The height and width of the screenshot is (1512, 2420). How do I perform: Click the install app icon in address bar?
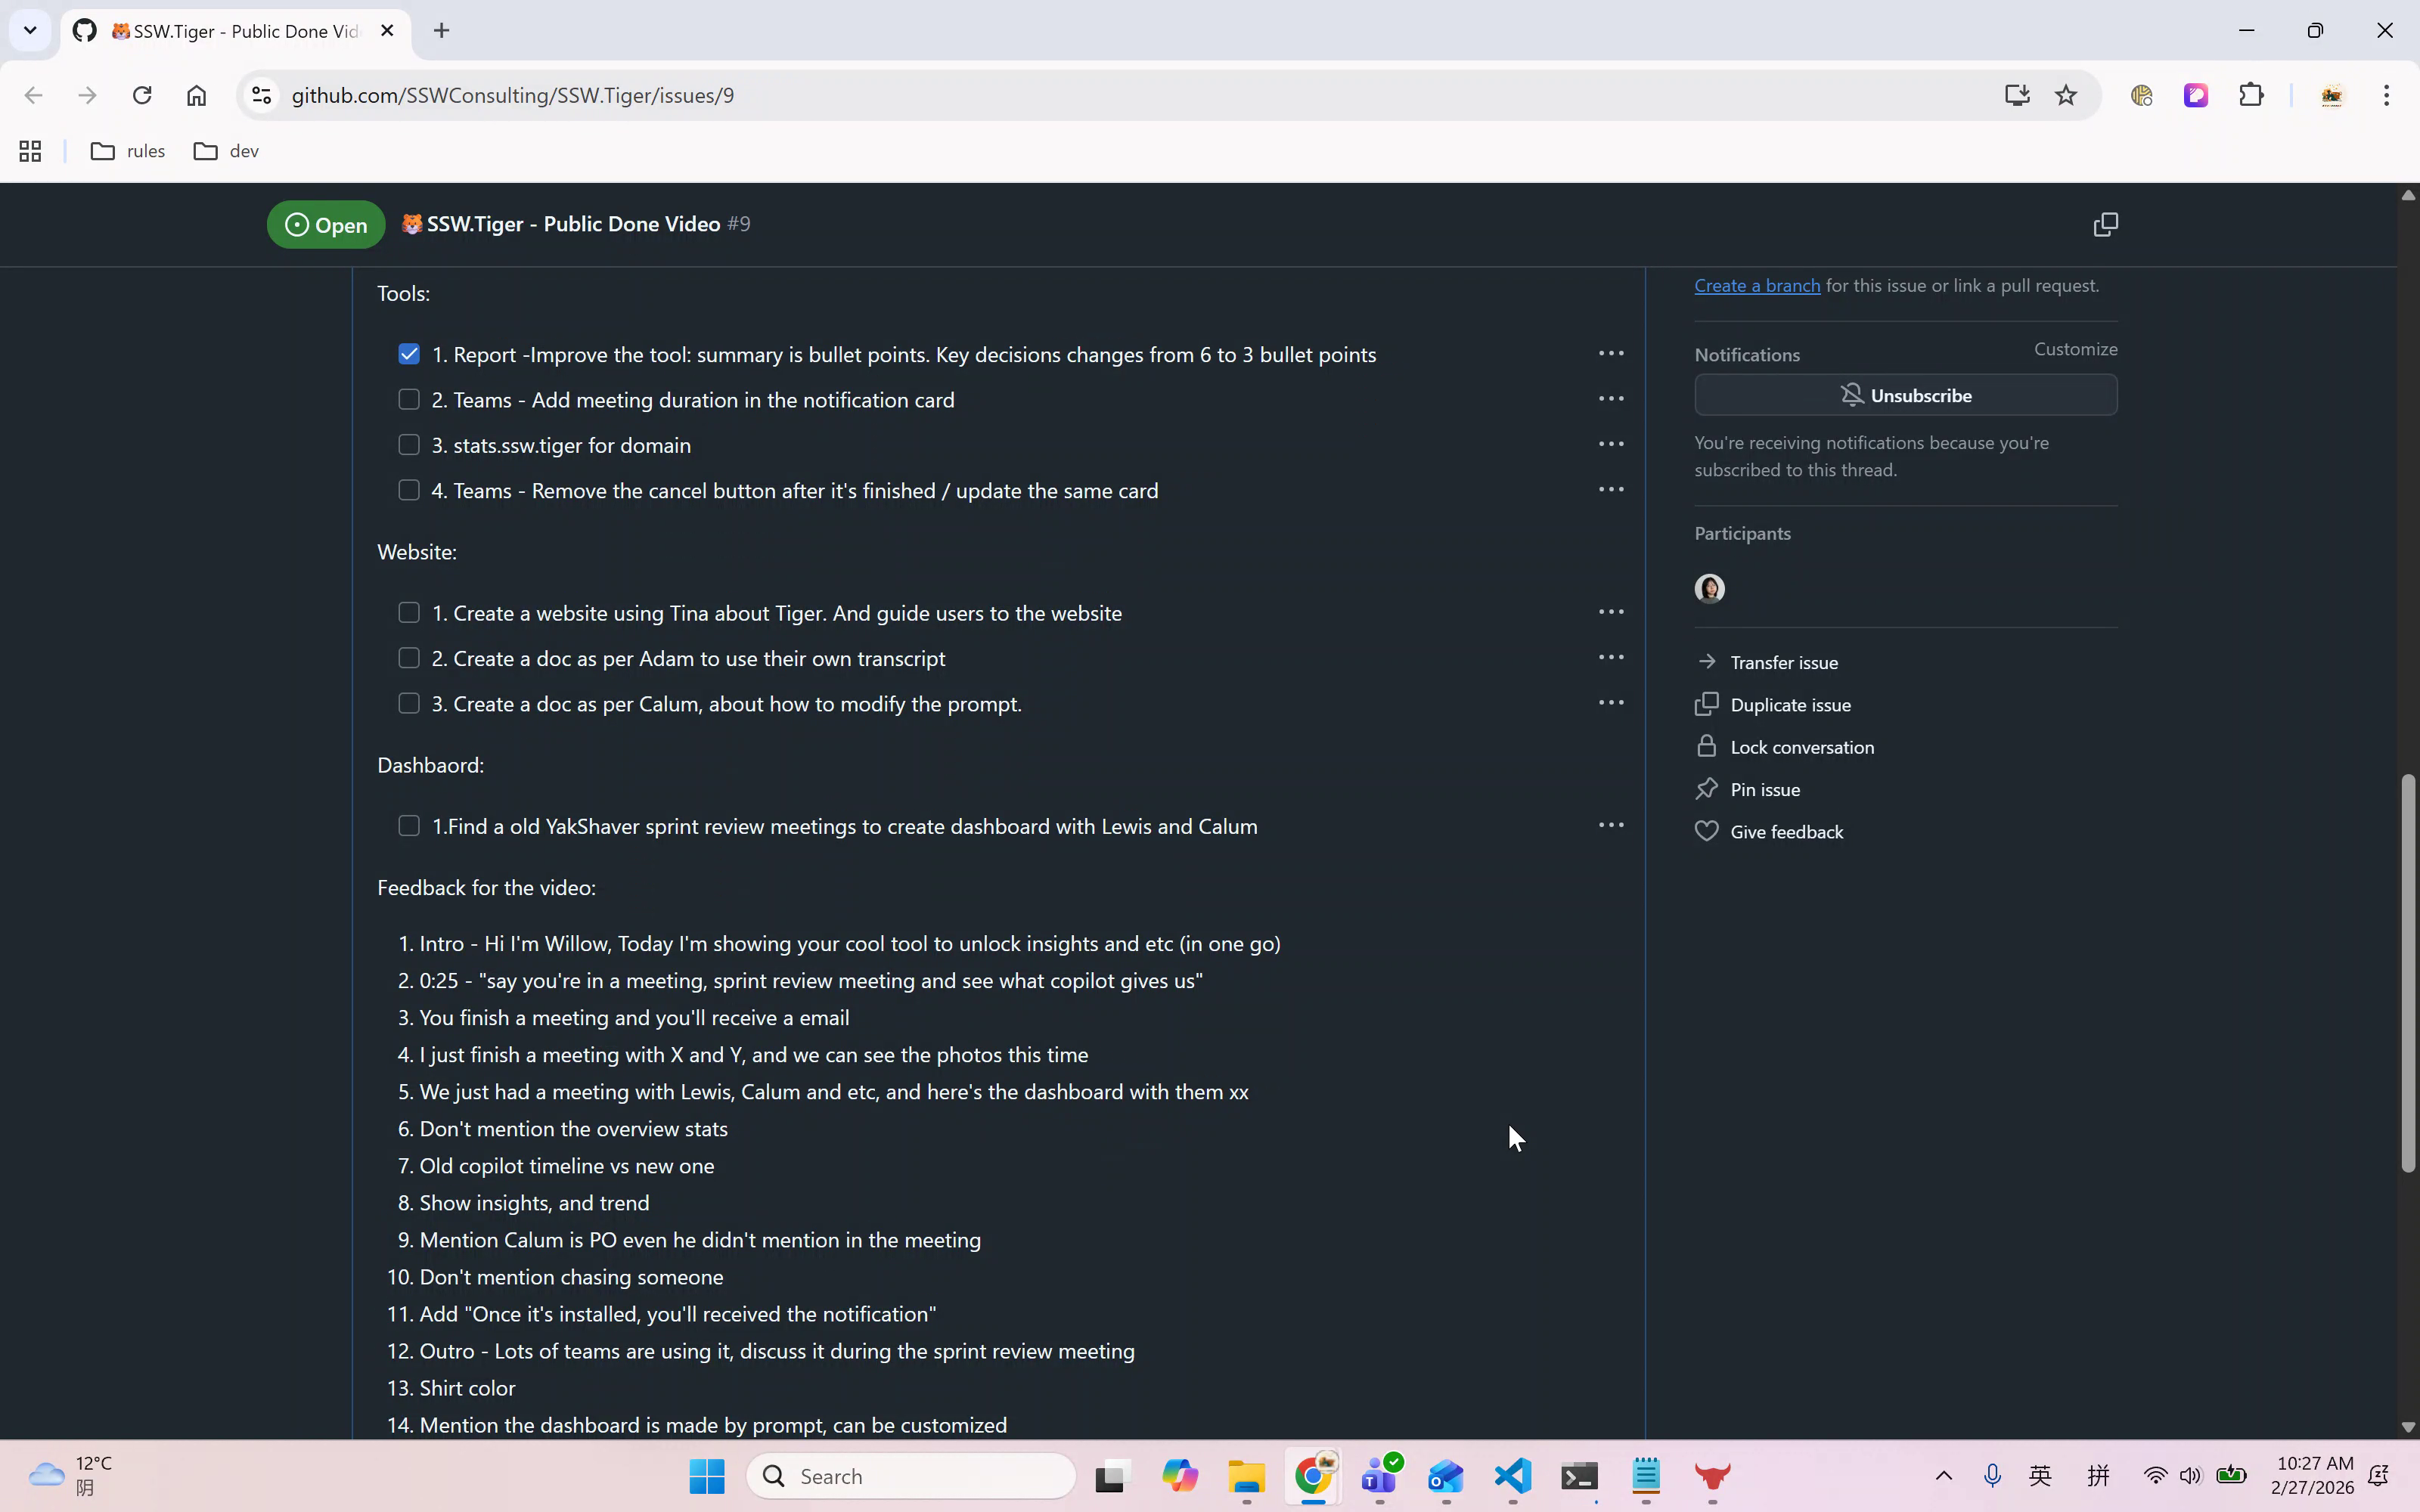(x=2016, y=95)
